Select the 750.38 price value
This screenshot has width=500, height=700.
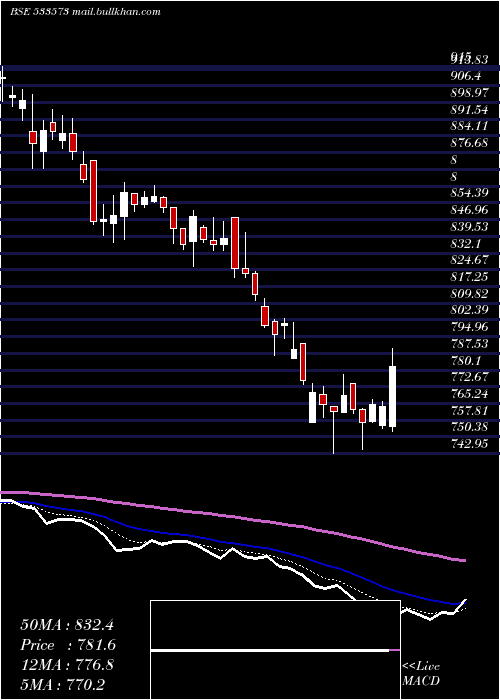(x=469, y=427)
